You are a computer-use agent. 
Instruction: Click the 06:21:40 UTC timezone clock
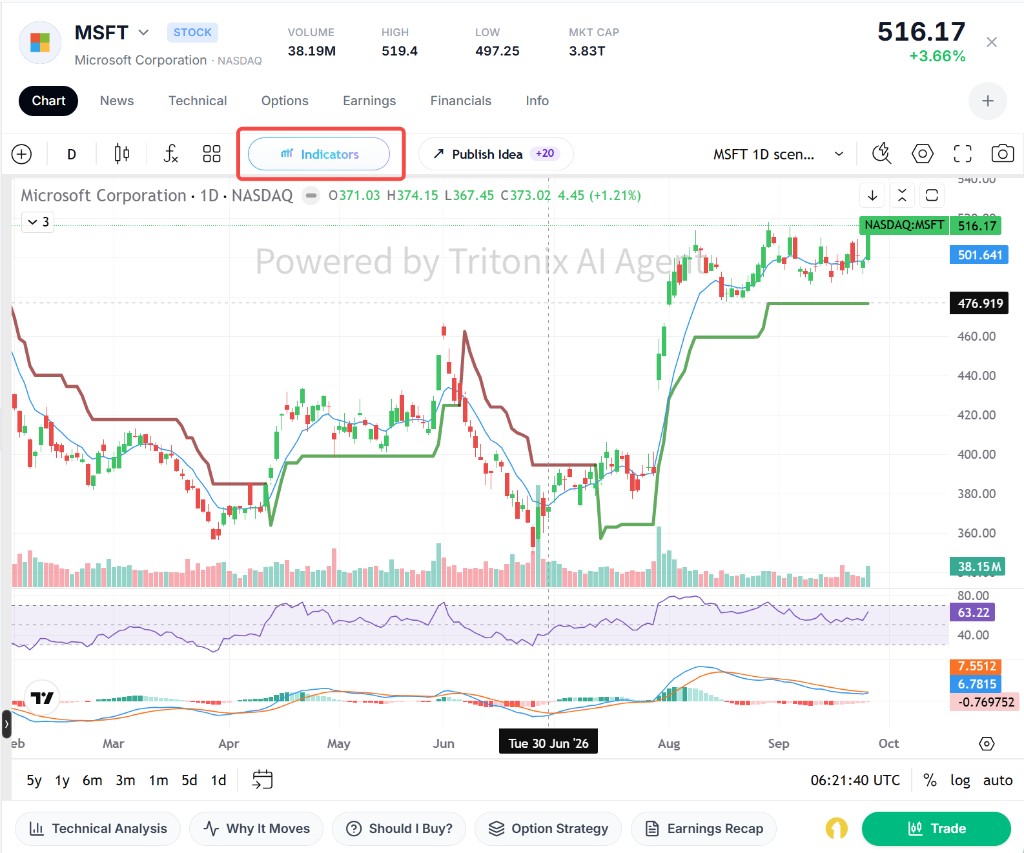pos(855,780)
